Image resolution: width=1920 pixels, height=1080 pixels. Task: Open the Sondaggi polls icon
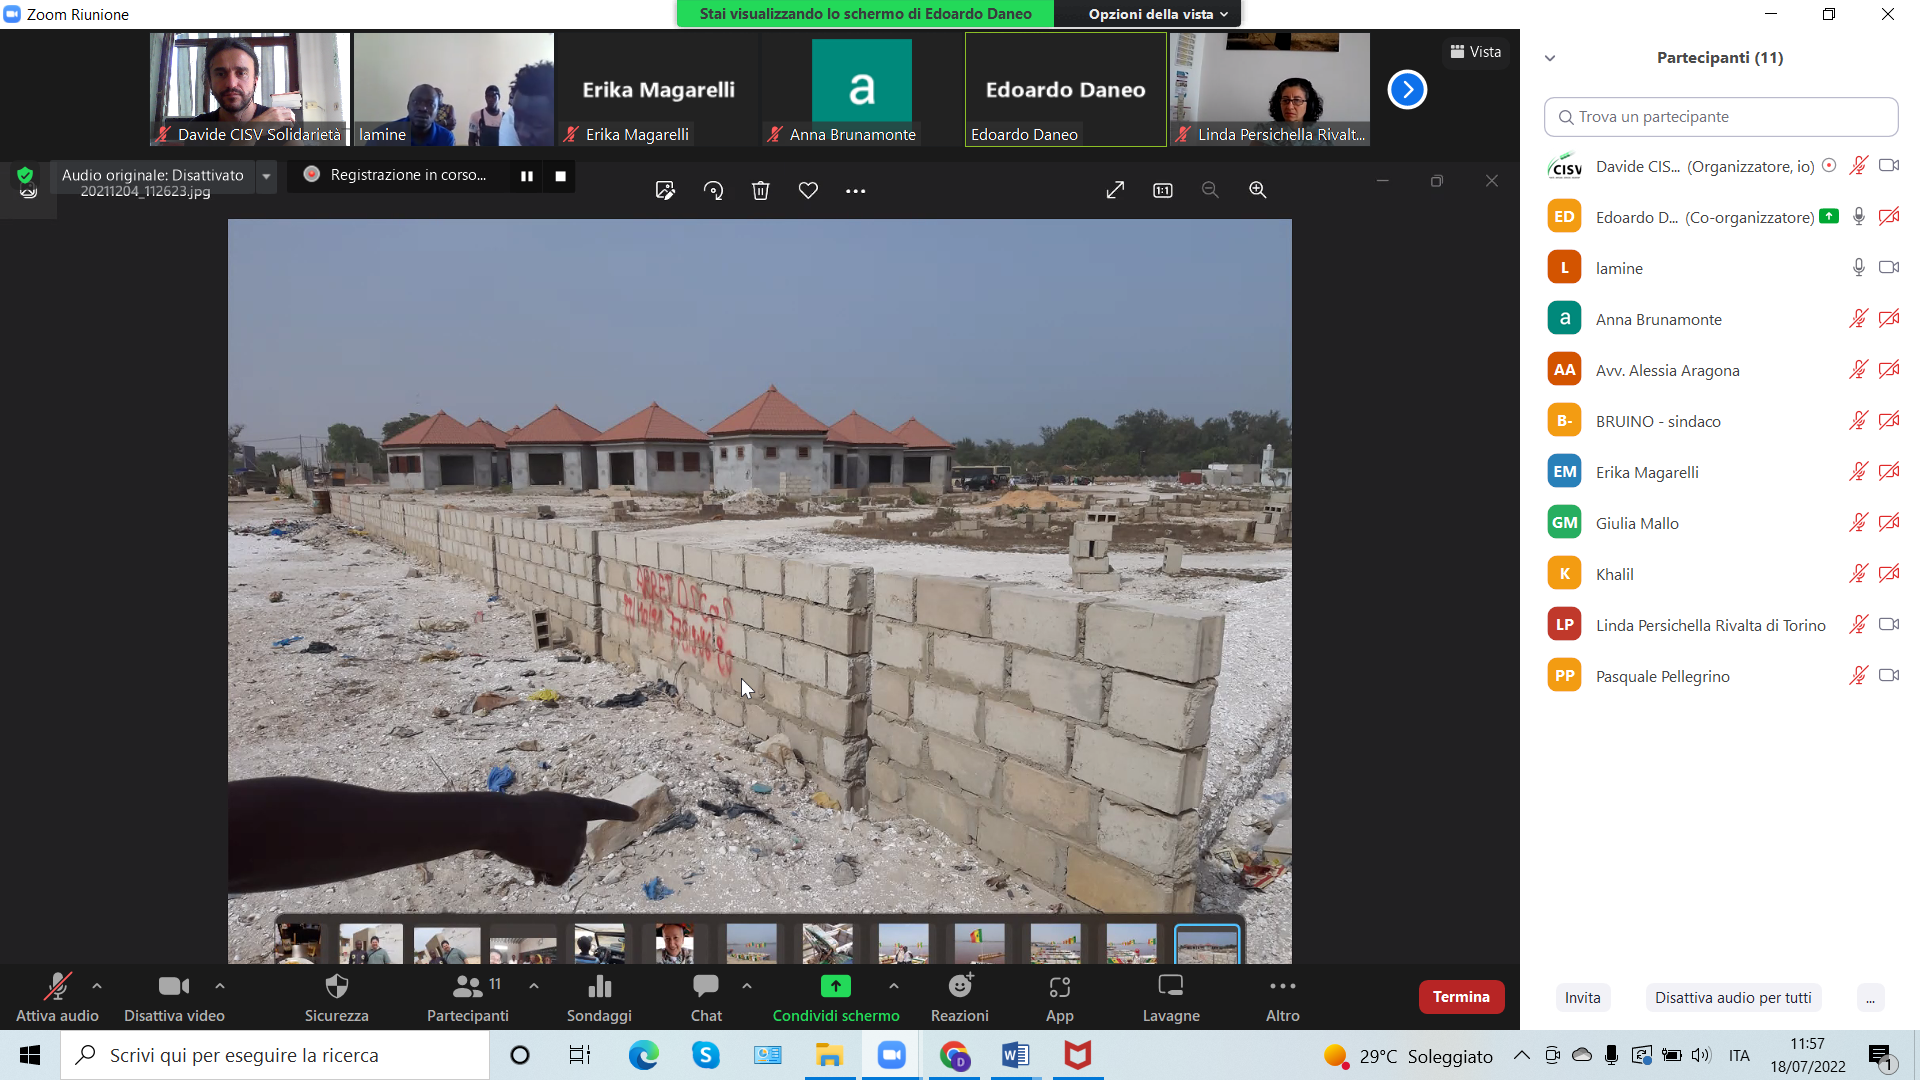click(x=600, y=986)
